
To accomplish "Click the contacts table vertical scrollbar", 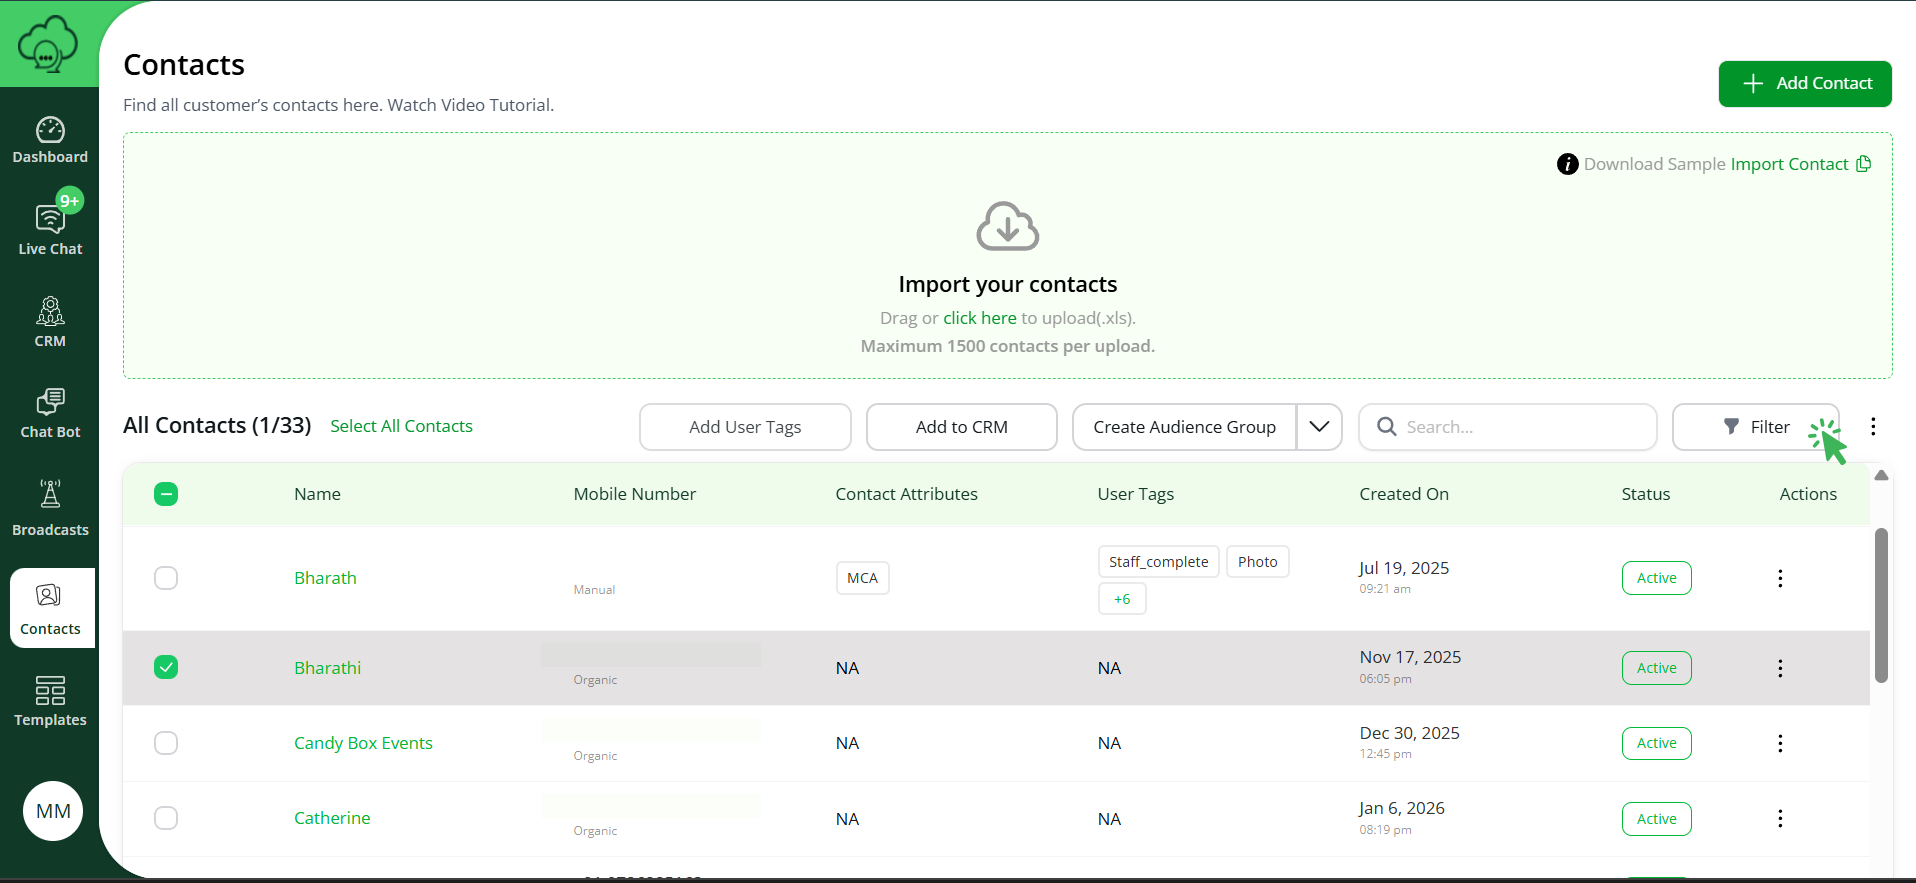I will [1881, 605].
